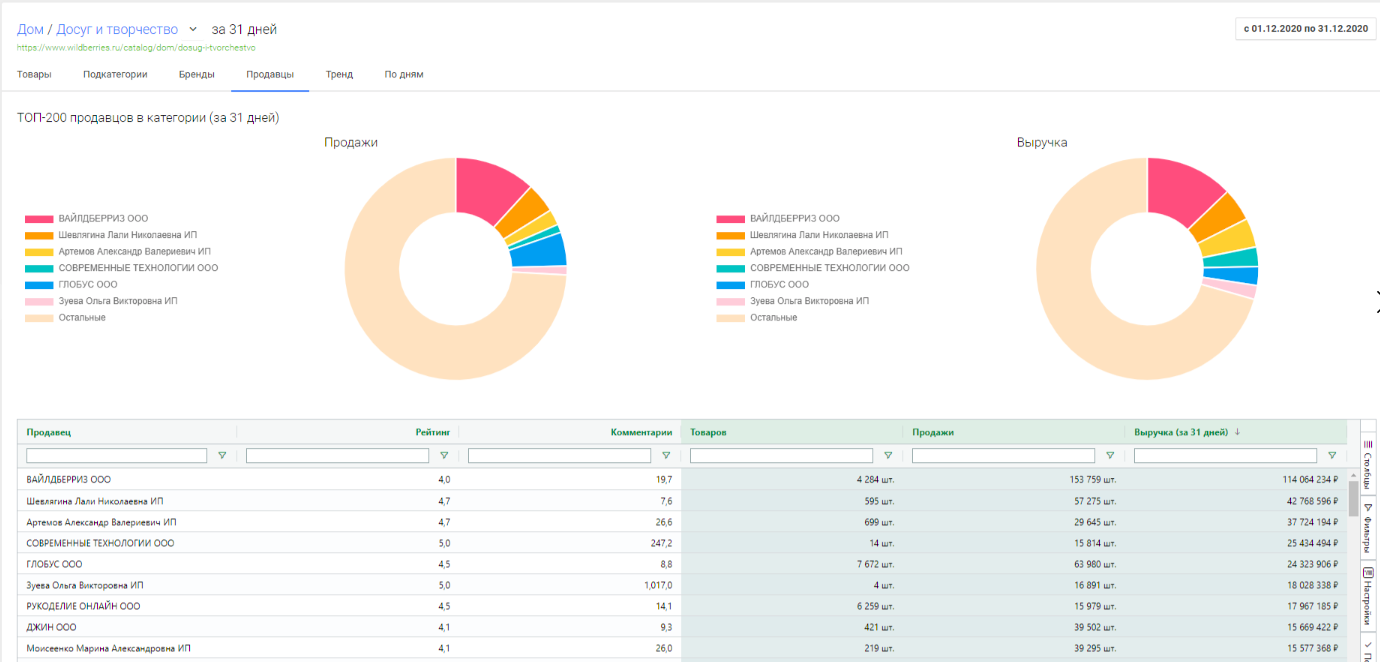Click the funnel filter icon in Комментарии column
Viewport: 1380px width, 662px height.
[668, 455]
